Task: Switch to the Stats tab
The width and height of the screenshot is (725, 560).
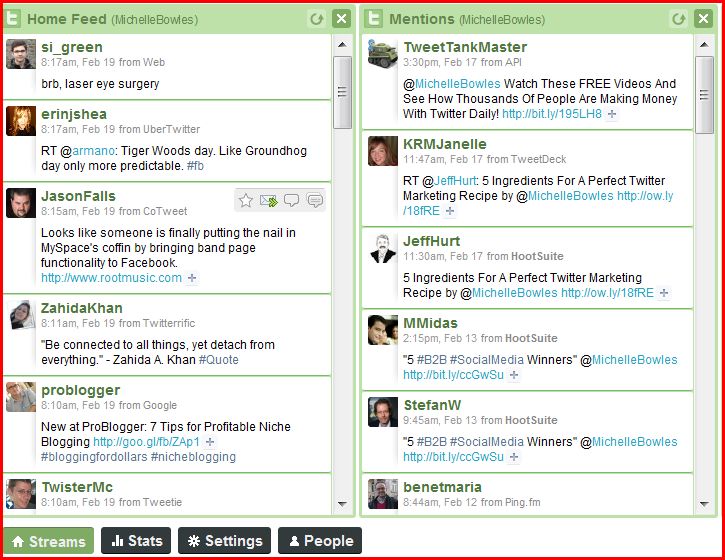Action: [136, 541]
